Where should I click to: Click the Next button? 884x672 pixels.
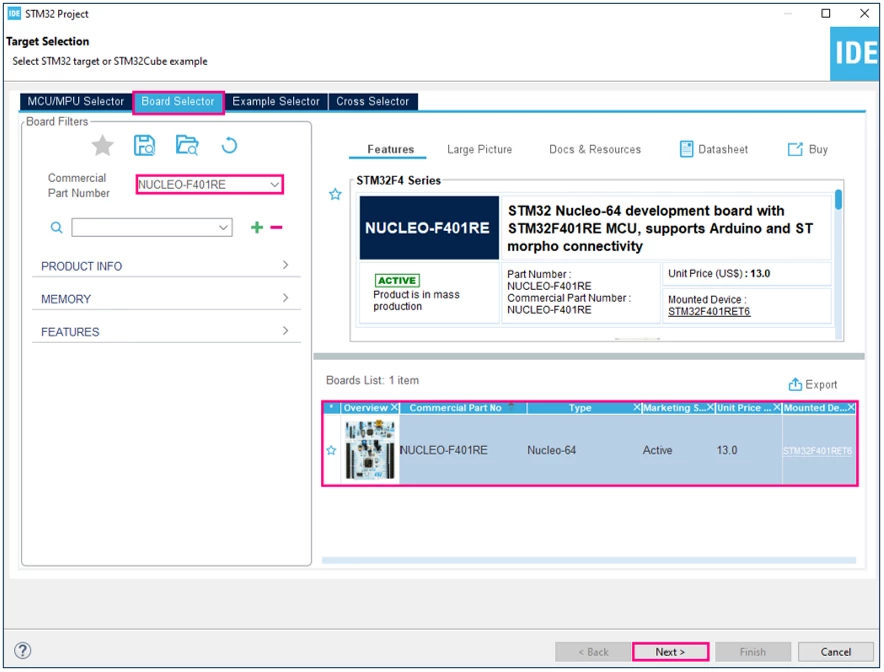pyautogui.click(x=670, y=652)
